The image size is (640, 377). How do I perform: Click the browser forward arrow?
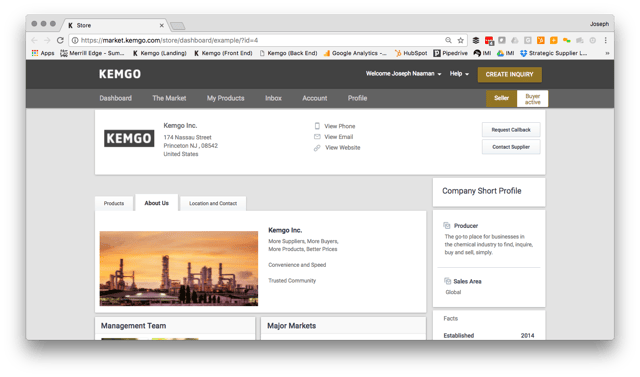click(47, 40)
